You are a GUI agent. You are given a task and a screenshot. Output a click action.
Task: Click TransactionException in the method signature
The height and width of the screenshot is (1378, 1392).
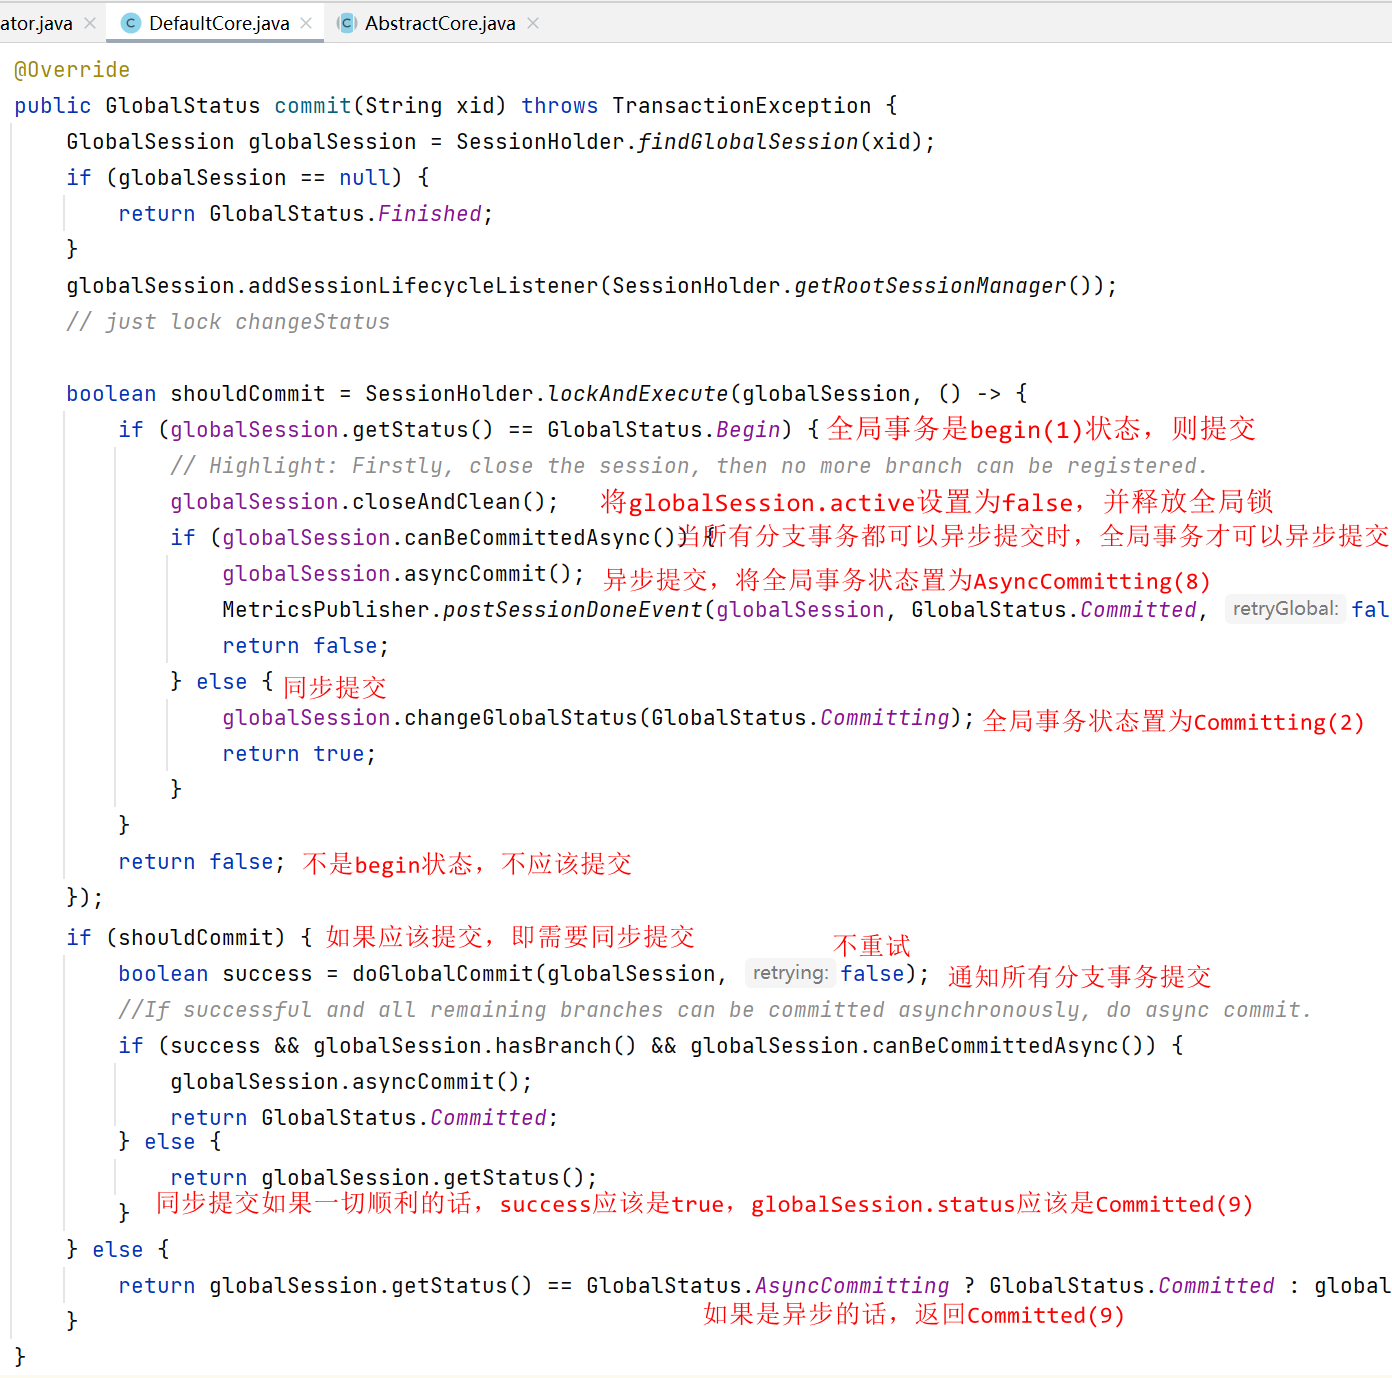pos(741,106)
